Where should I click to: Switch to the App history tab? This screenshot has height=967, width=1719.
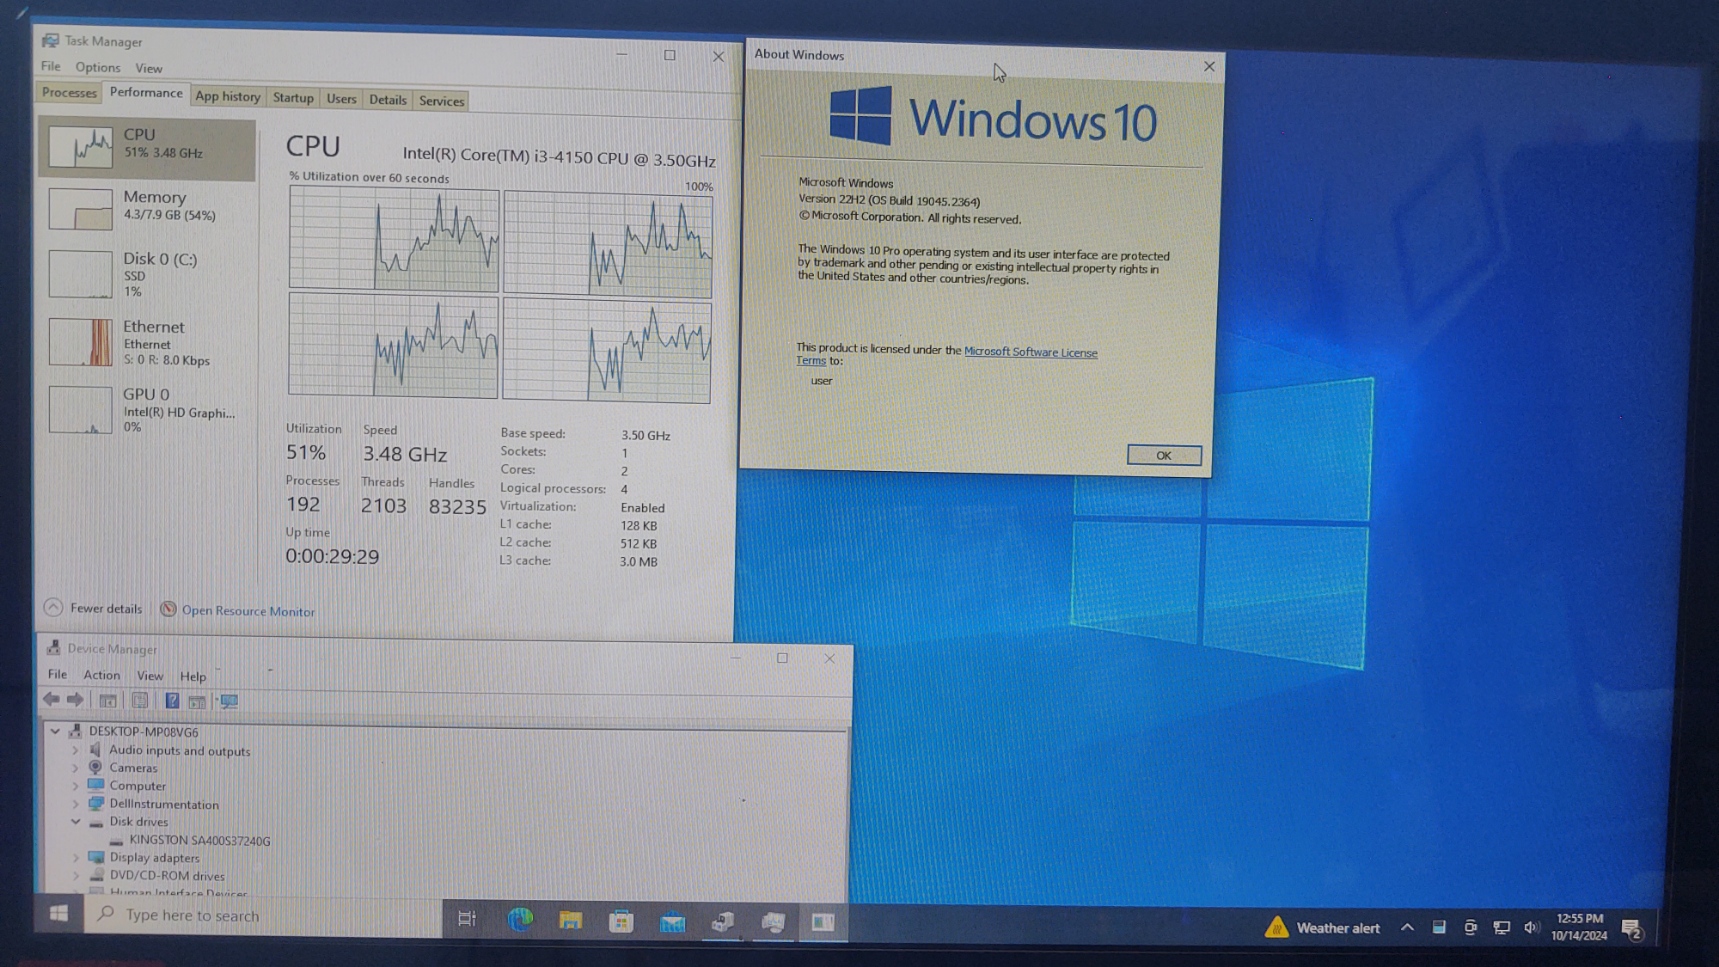228,97
